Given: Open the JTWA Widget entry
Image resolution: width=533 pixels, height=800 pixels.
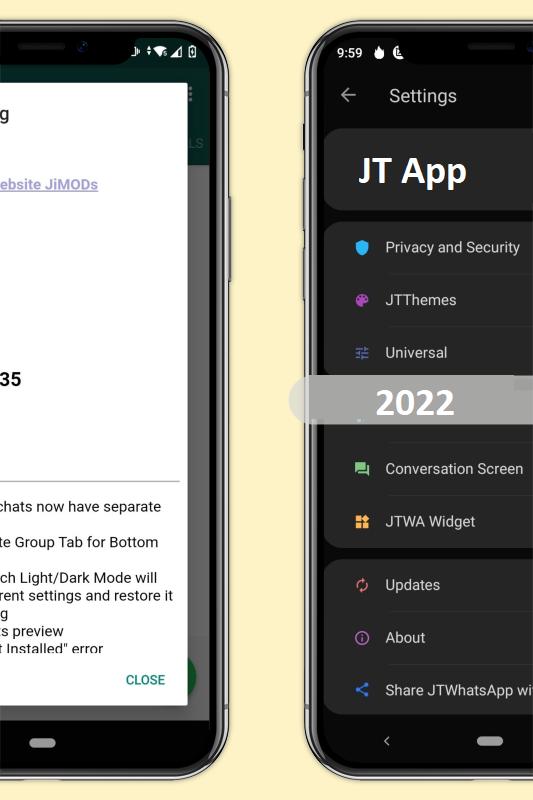Looking at the screenshot, I should (428, 521).
